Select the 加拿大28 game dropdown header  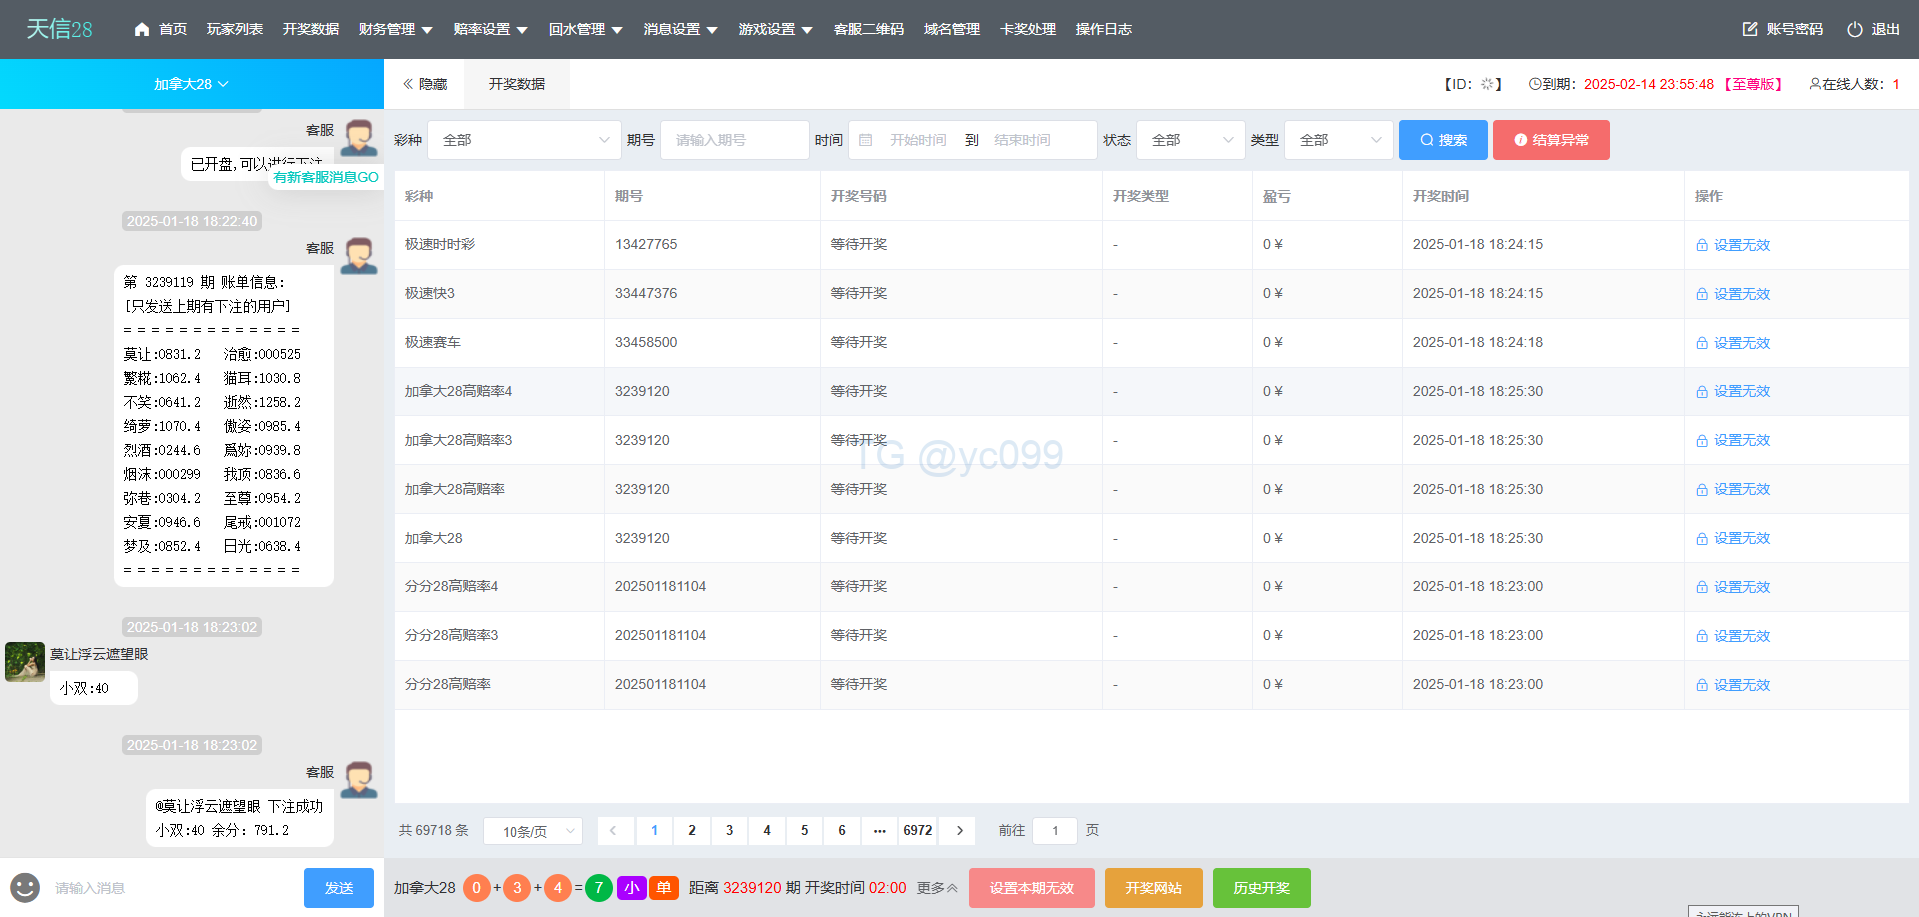[x=191, y=84]
